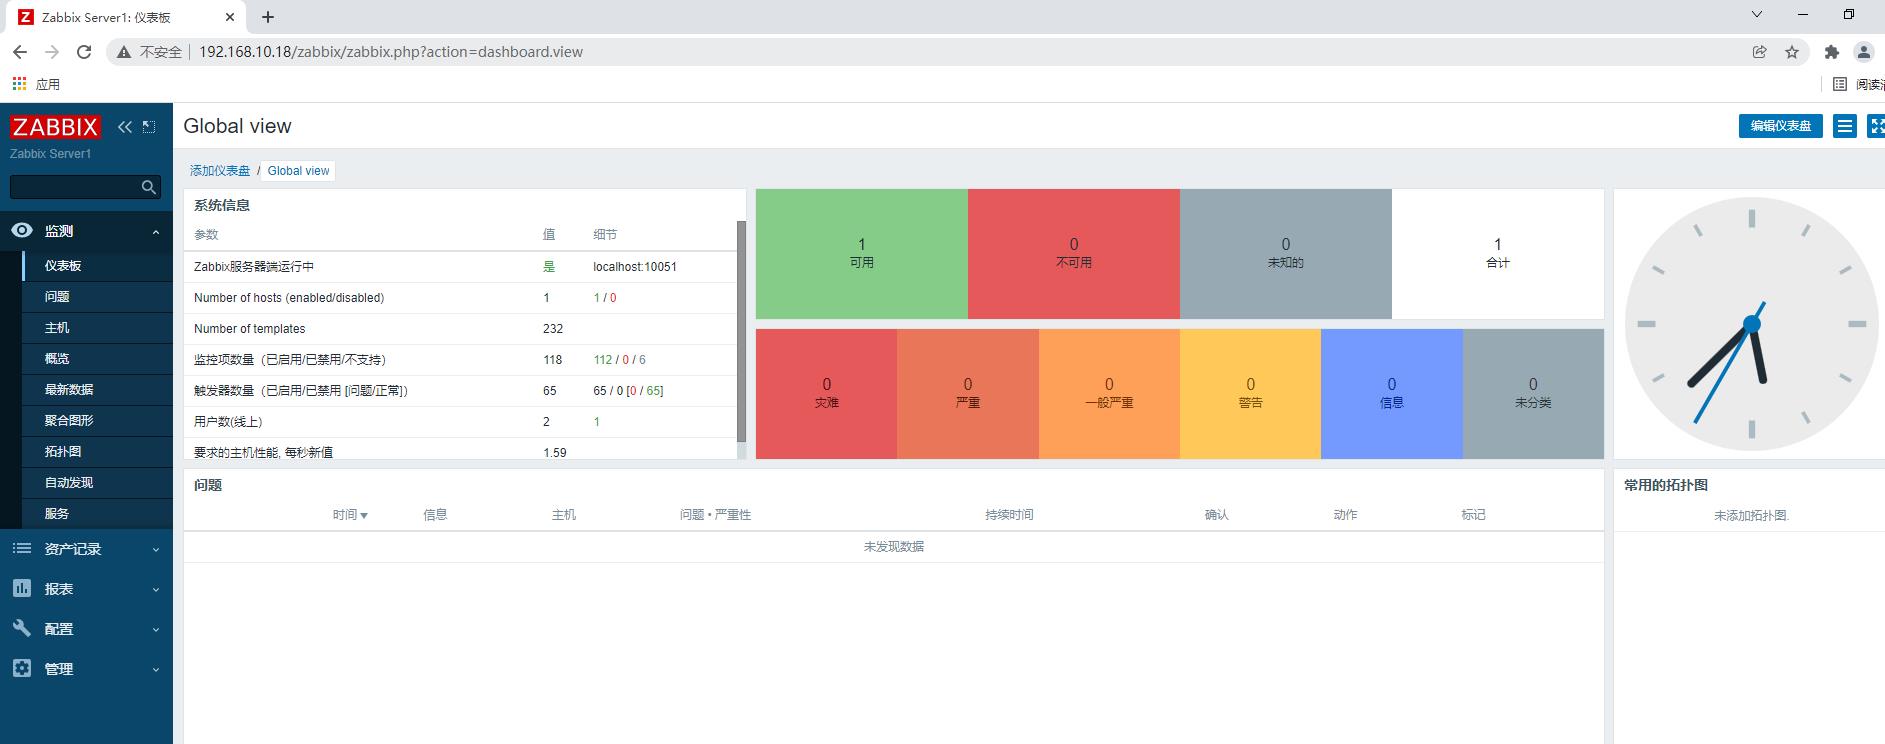Open 问题 in the sidebar
This screenshot has width=1885, height=744.
point(97,297)
